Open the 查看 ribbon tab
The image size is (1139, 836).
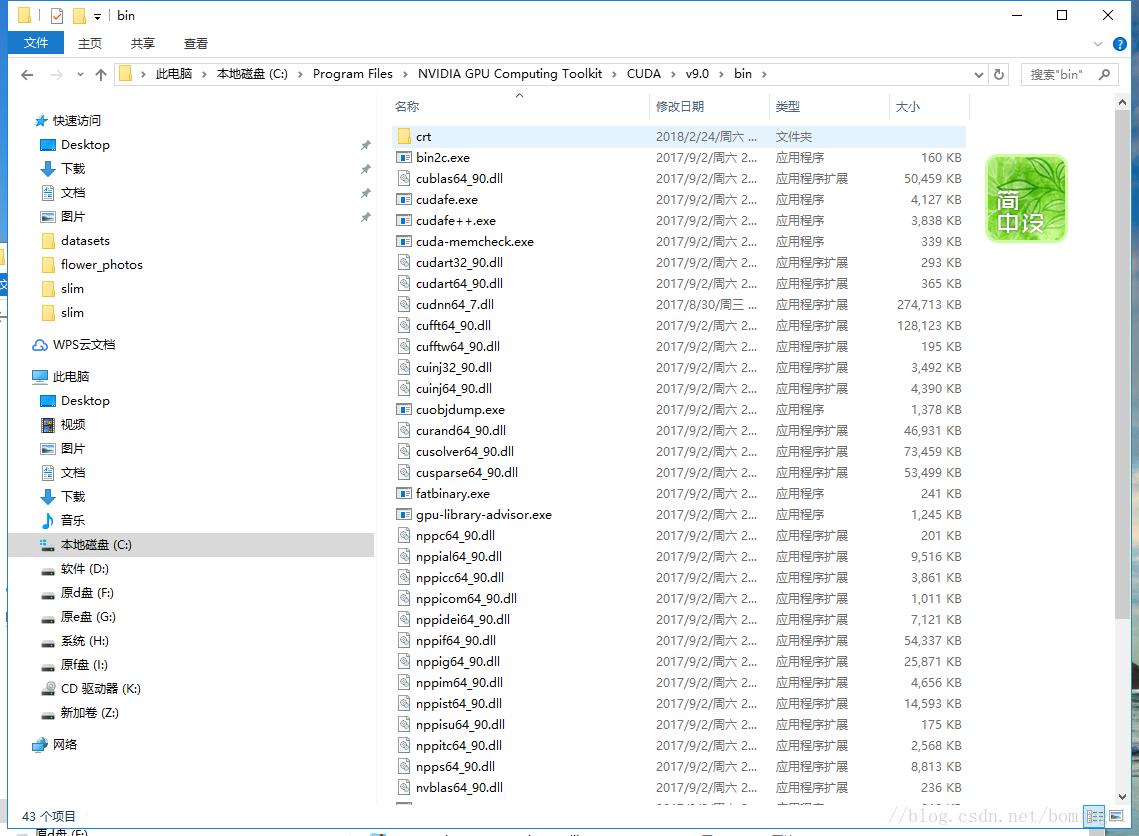195,43
